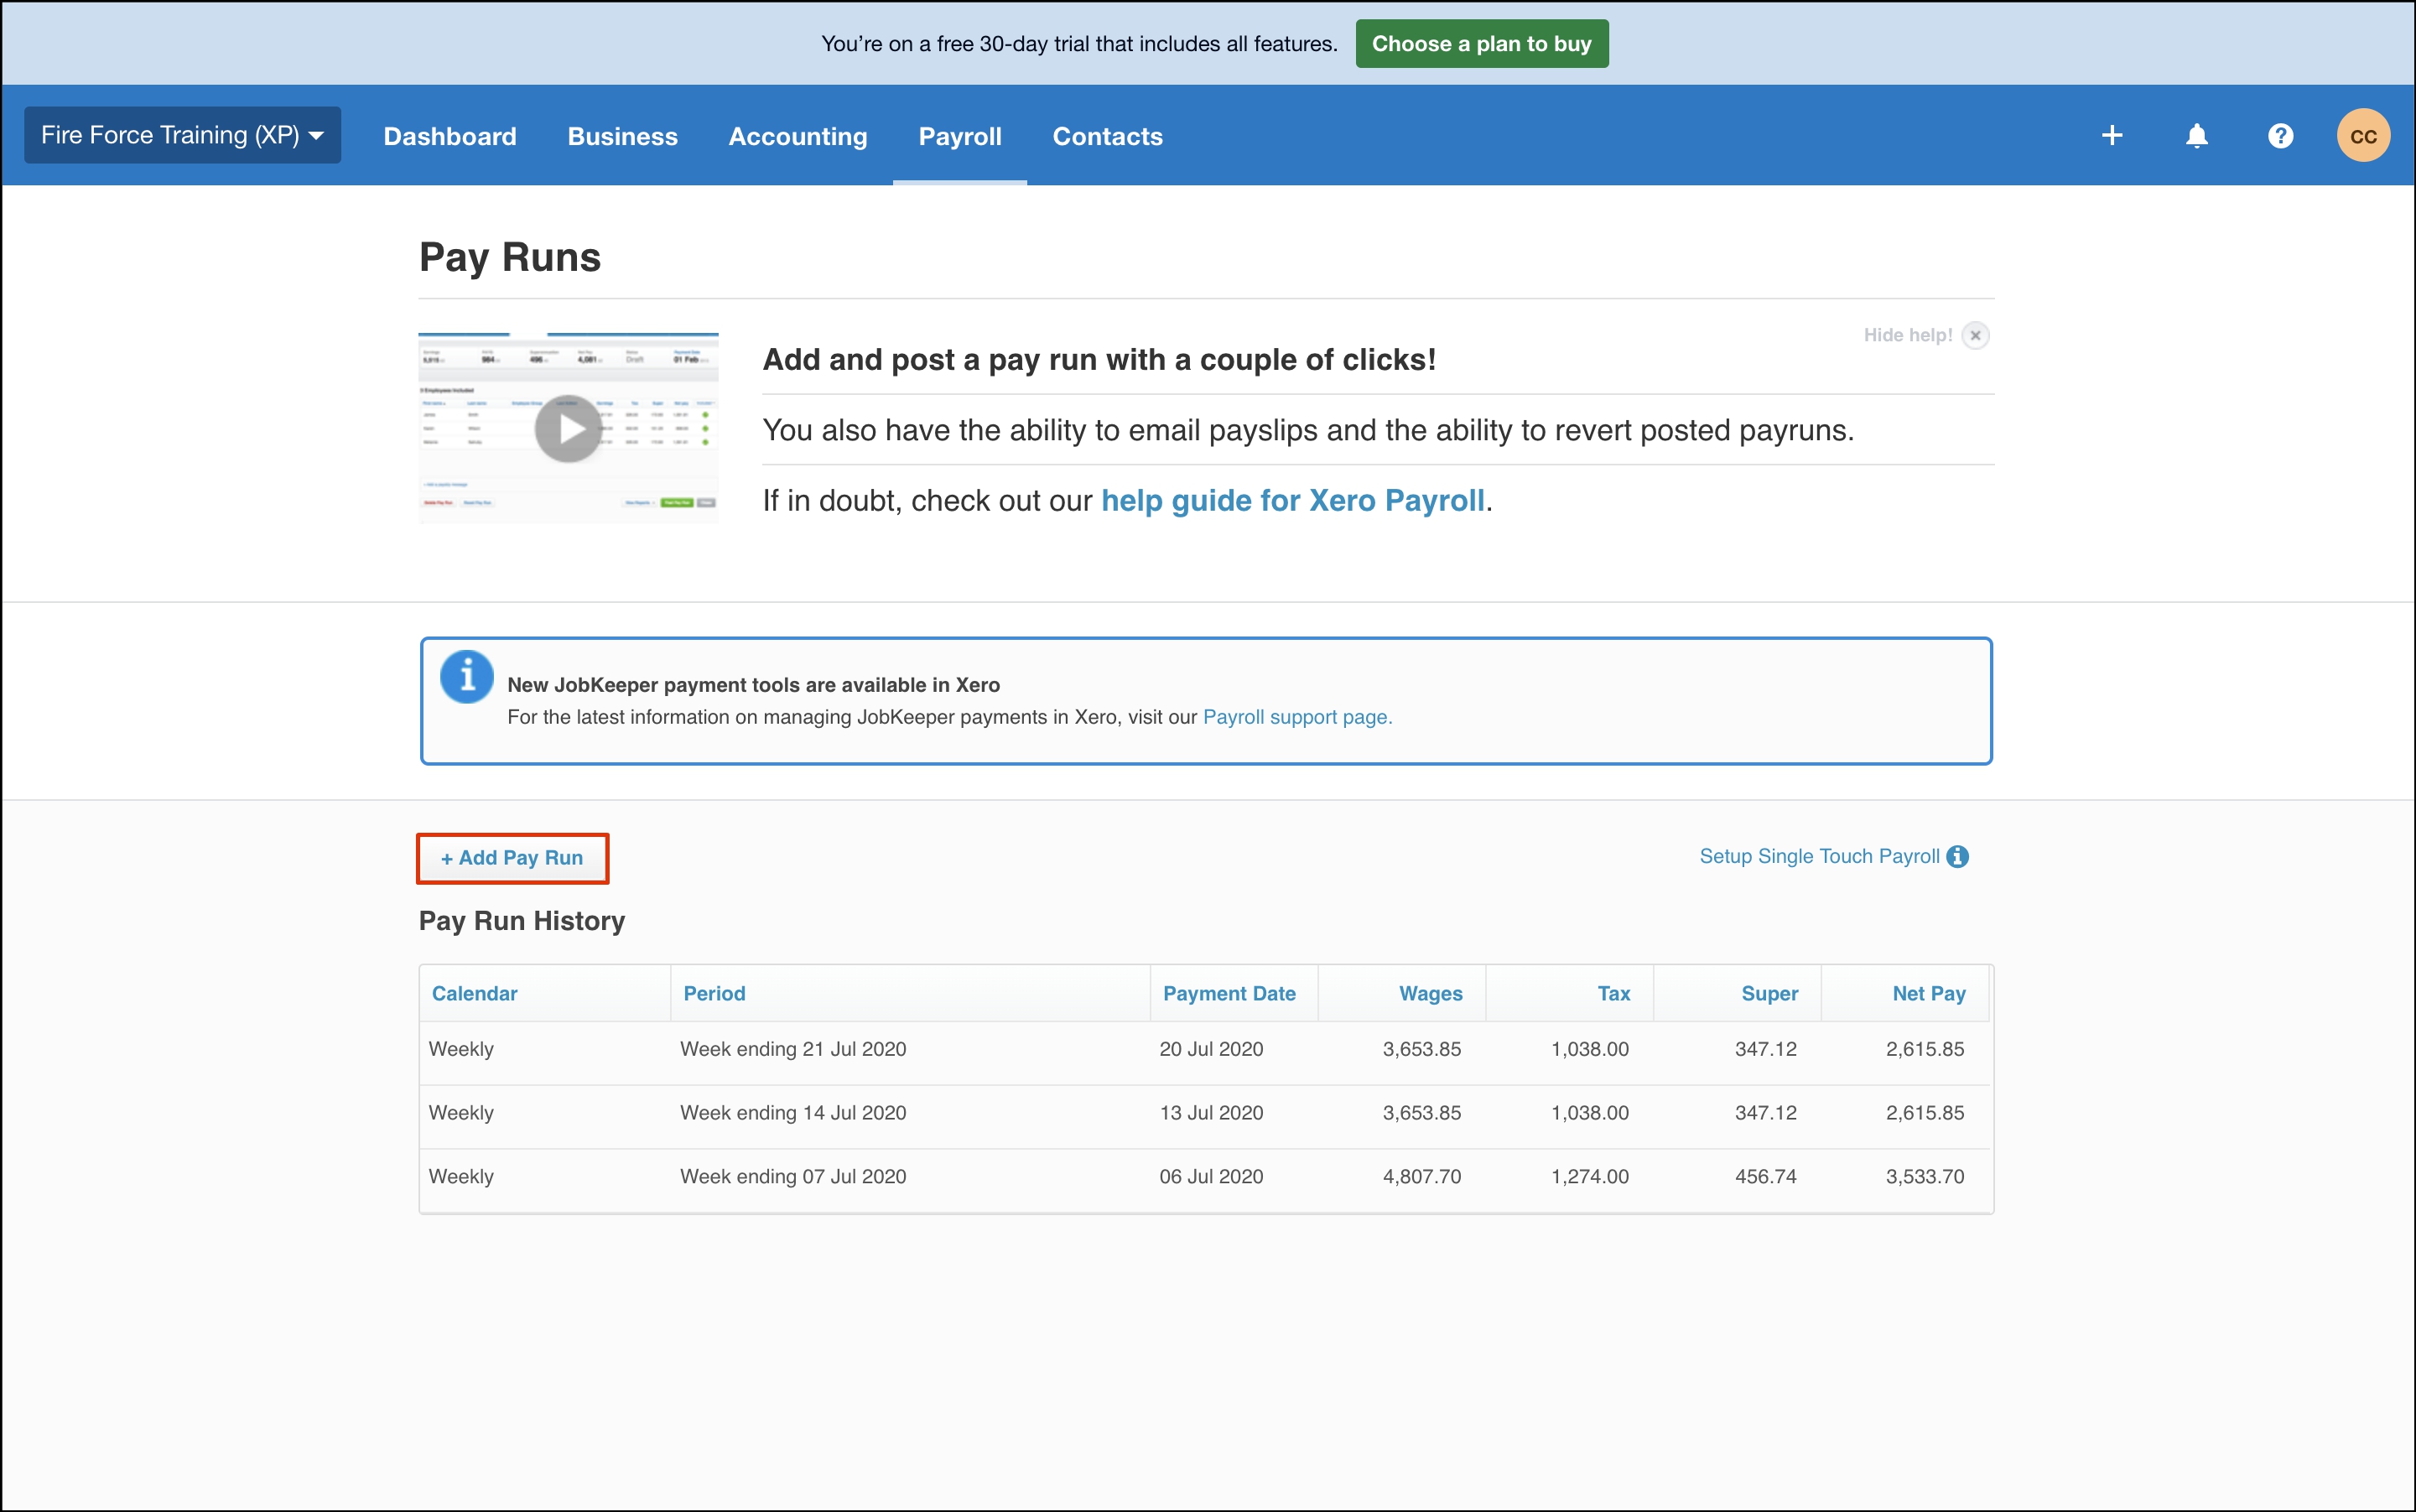The width and height of the screenshot is (2416, 1512).
Task: Open the create new (+) menu in the navigation bar
Action: pos(2112,135)
